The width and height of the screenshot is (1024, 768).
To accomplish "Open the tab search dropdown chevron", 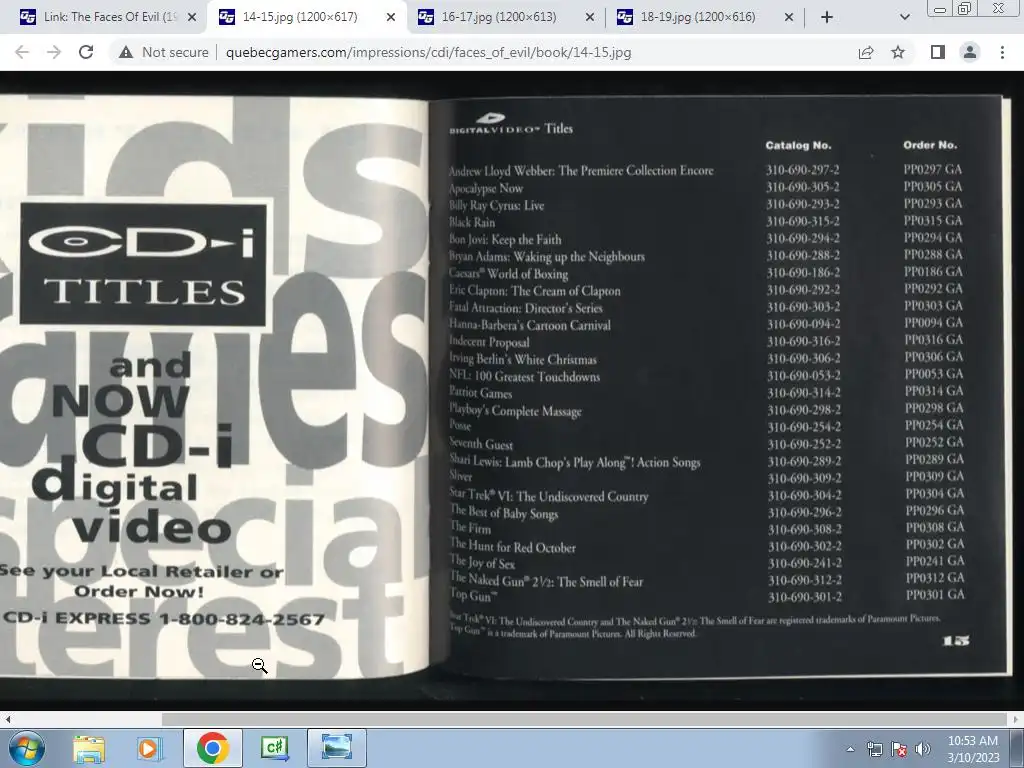I will [904, 18].
